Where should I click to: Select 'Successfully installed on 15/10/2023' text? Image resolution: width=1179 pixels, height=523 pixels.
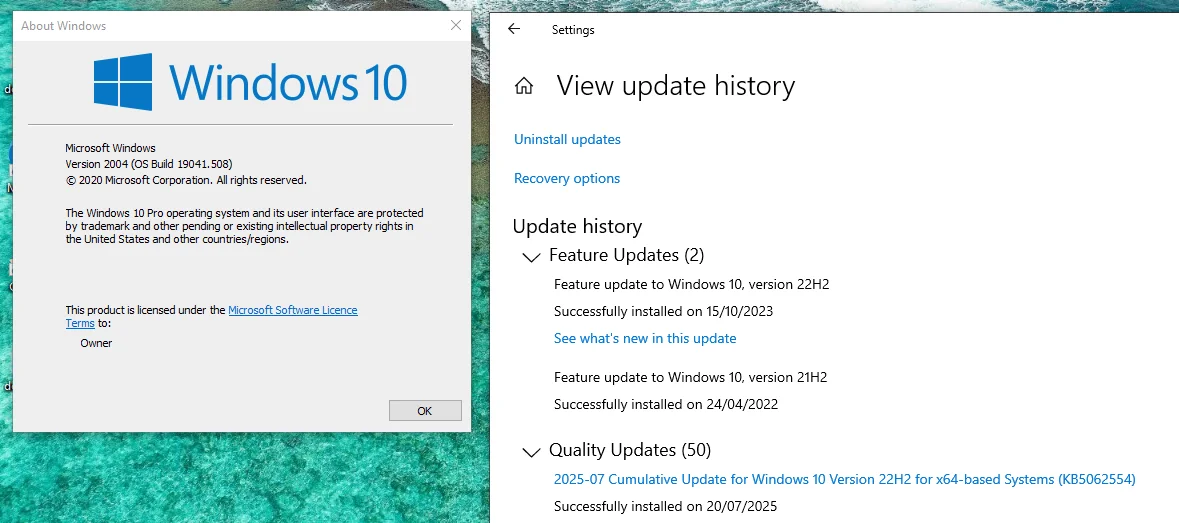point(663,311)
